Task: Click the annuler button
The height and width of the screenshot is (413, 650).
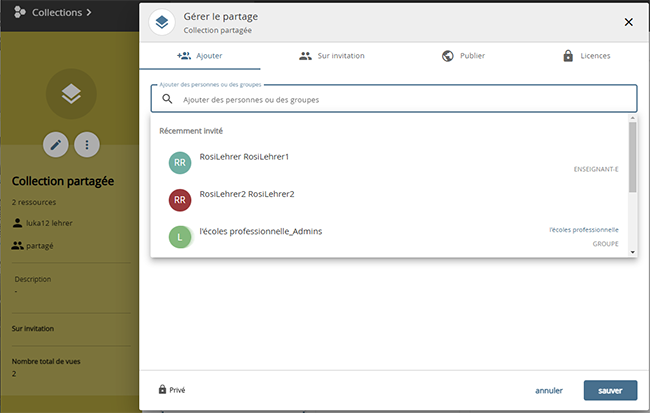Action: coord(549,390)
